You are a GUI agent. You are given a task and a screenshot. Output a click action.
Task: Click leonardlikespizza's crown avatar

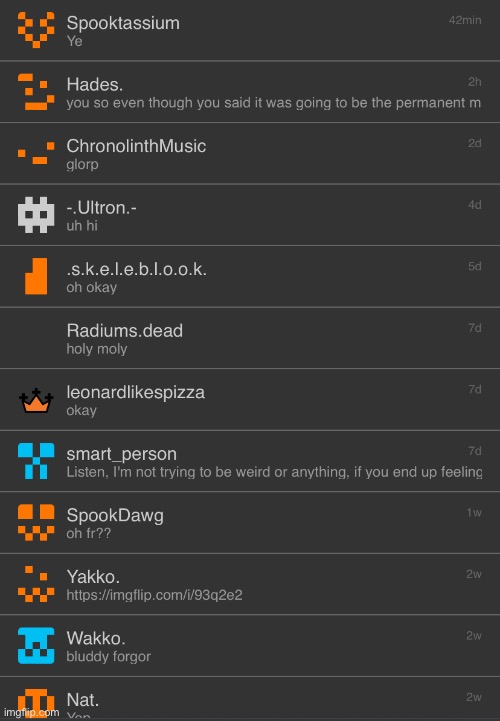pyautogui.click(x=36, y=400)
